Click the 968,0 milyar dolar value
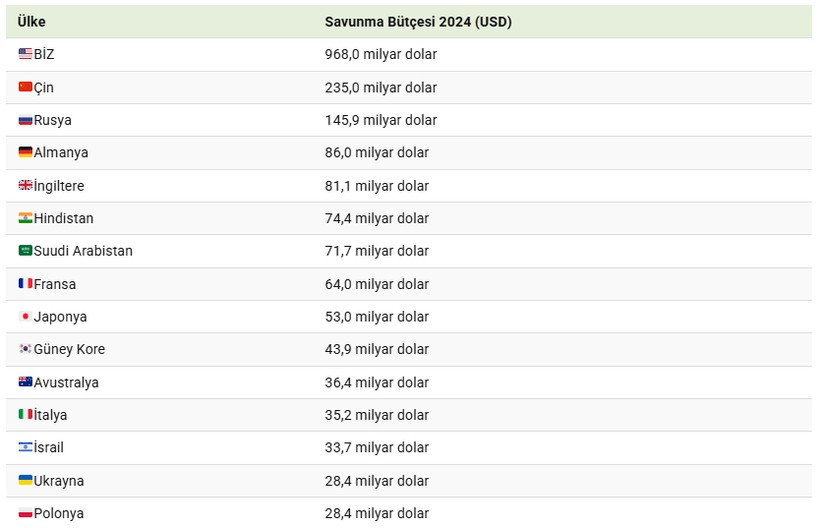Image resolution: width=820 pixels, height=528 pixels. [381, 54]
